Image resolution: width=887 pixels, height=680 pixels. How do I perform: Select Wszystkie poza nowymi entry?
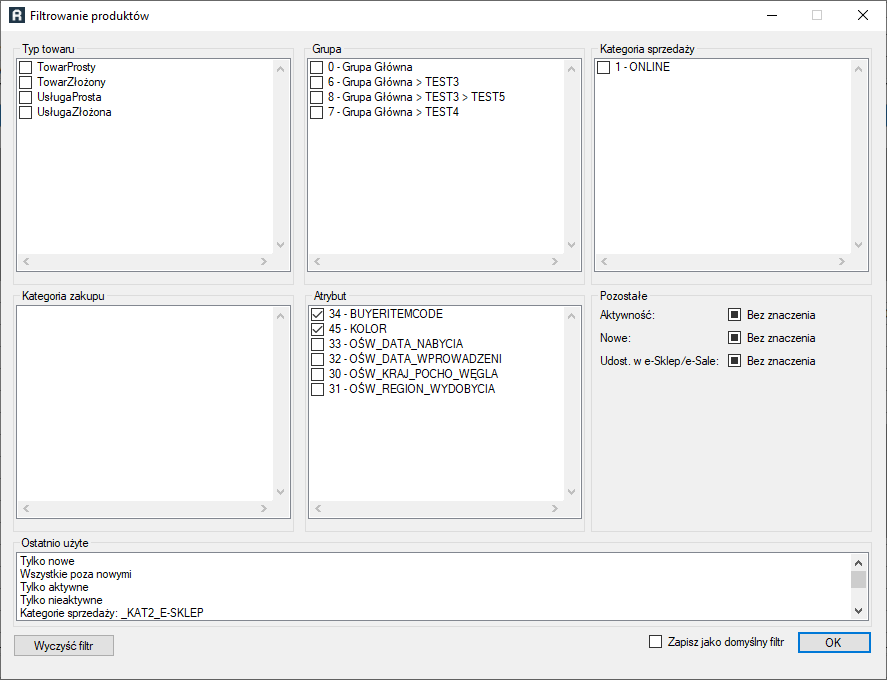tap(76, 574)
